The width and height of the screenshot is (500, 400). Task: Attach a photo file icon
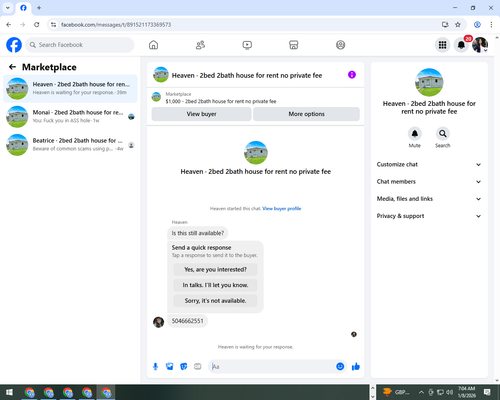coord(170,367)
